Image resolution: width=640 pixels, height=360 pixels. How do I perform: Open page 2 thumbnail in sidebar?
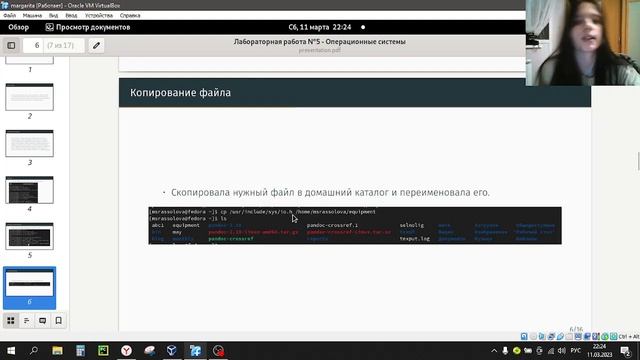29,97
